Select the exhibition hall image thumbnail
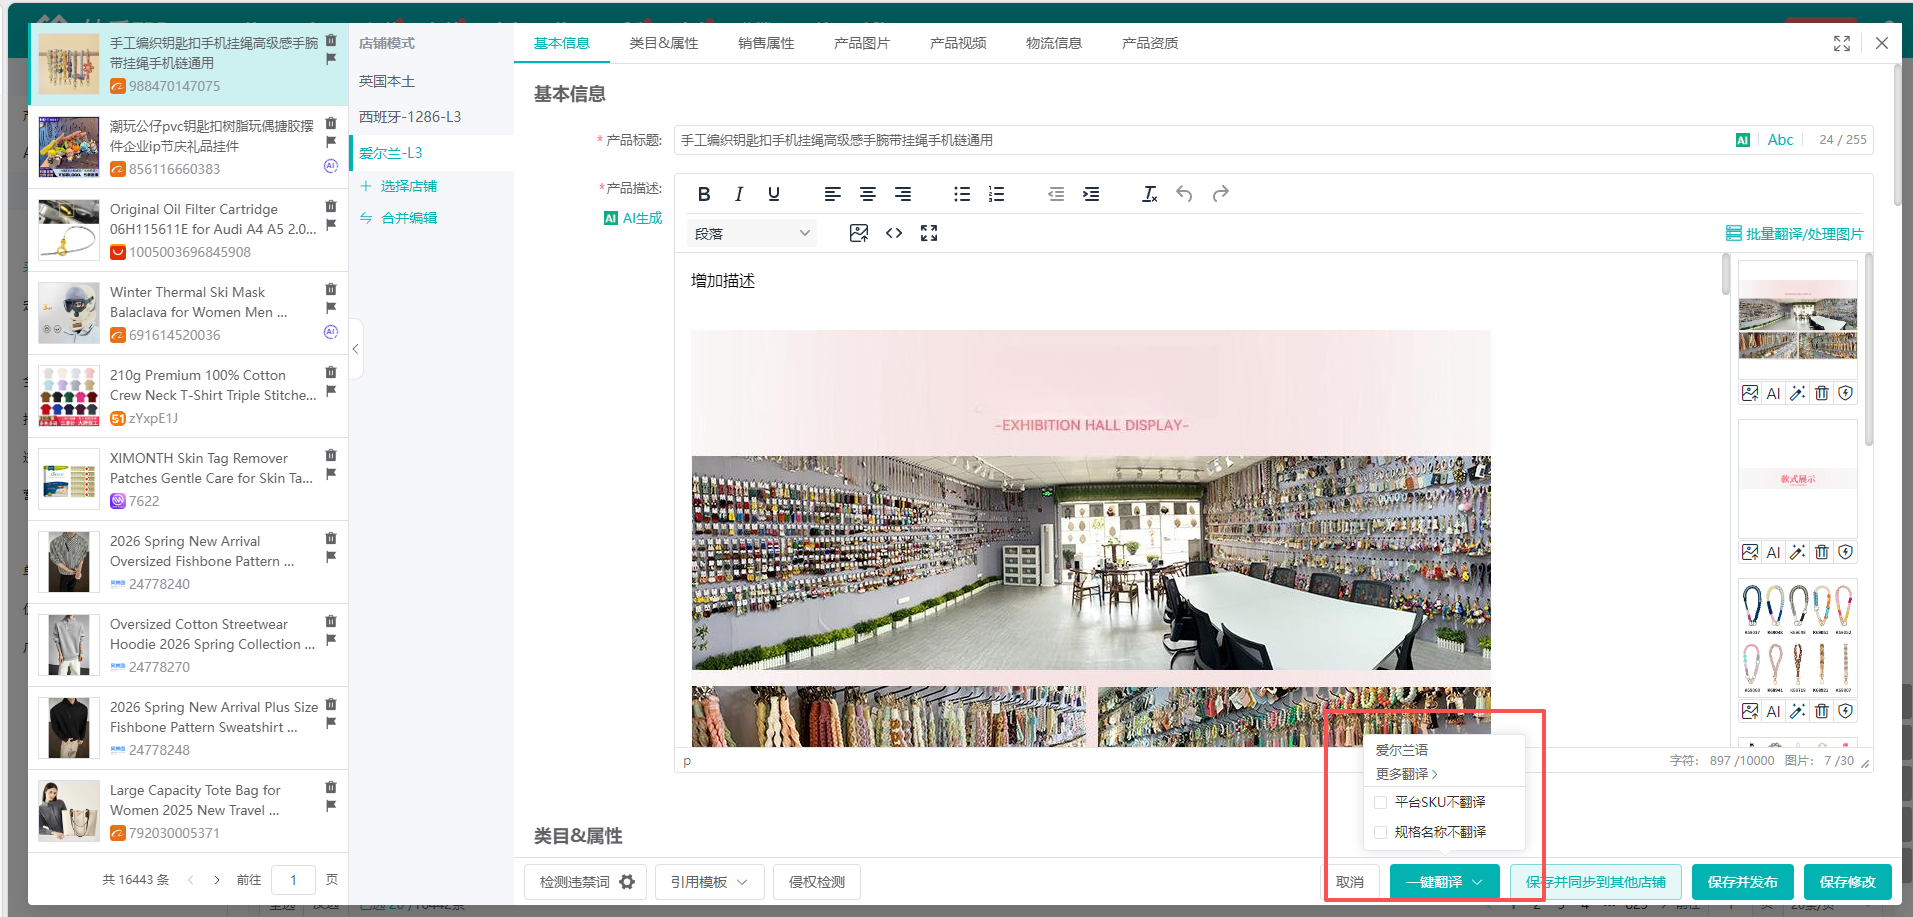 click(x=1798, y=319)
